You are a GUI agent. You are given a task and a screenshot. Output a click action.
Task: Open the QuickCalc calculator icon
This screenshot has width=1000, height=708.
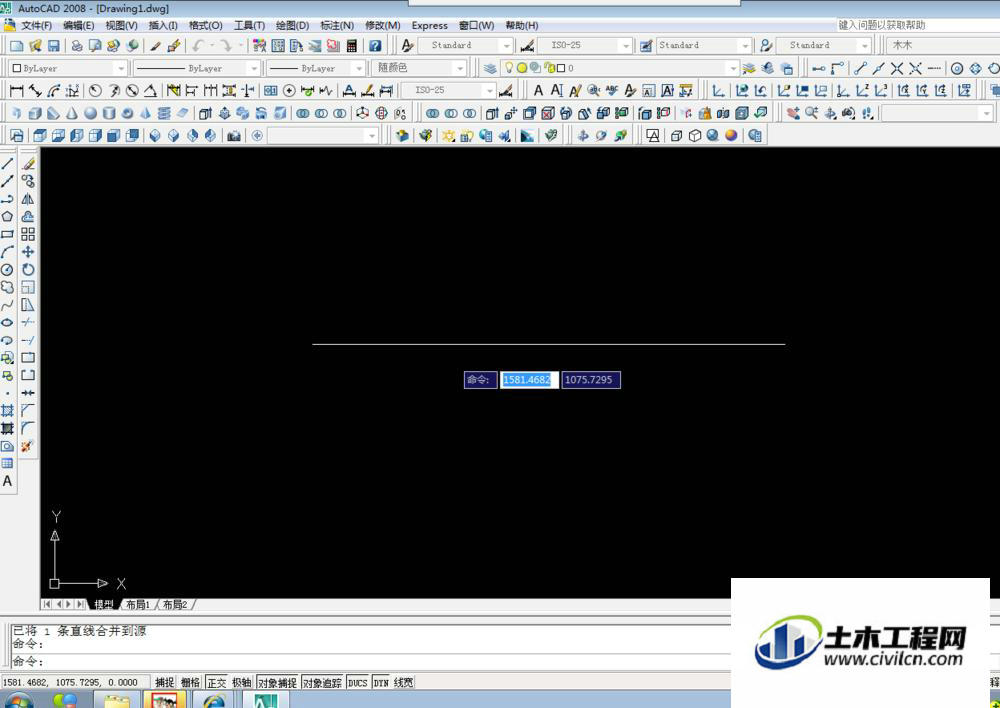(351, 46)
